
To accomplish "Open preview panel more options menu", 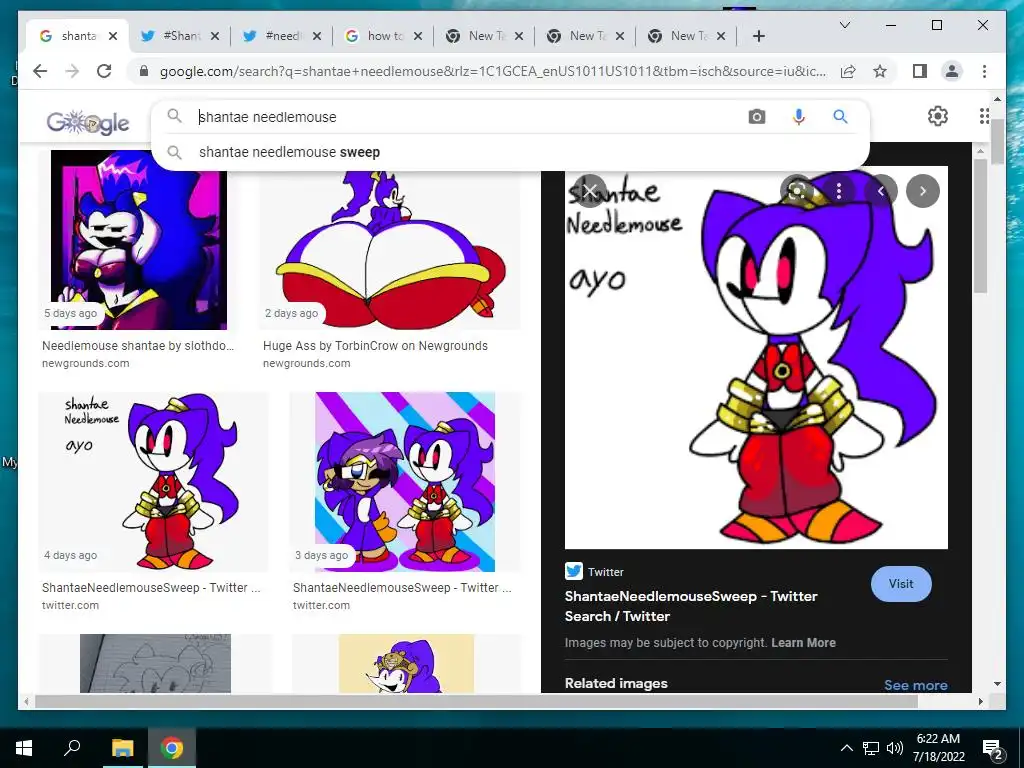I will click(839, 191).
